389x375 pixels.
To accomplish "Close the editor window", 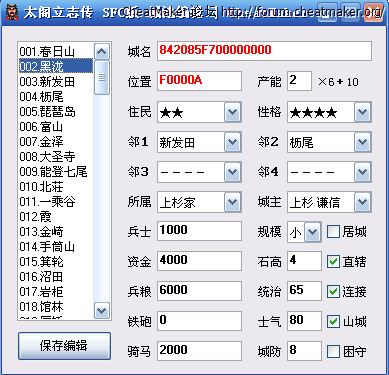I will 373,12.
